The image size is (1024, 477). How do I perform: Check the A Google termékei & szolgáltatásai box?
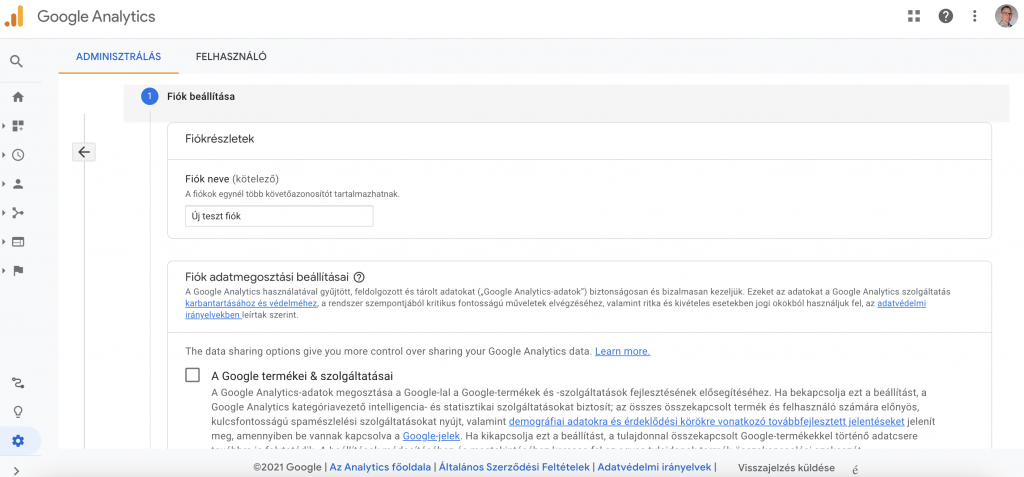coord(193,375)
